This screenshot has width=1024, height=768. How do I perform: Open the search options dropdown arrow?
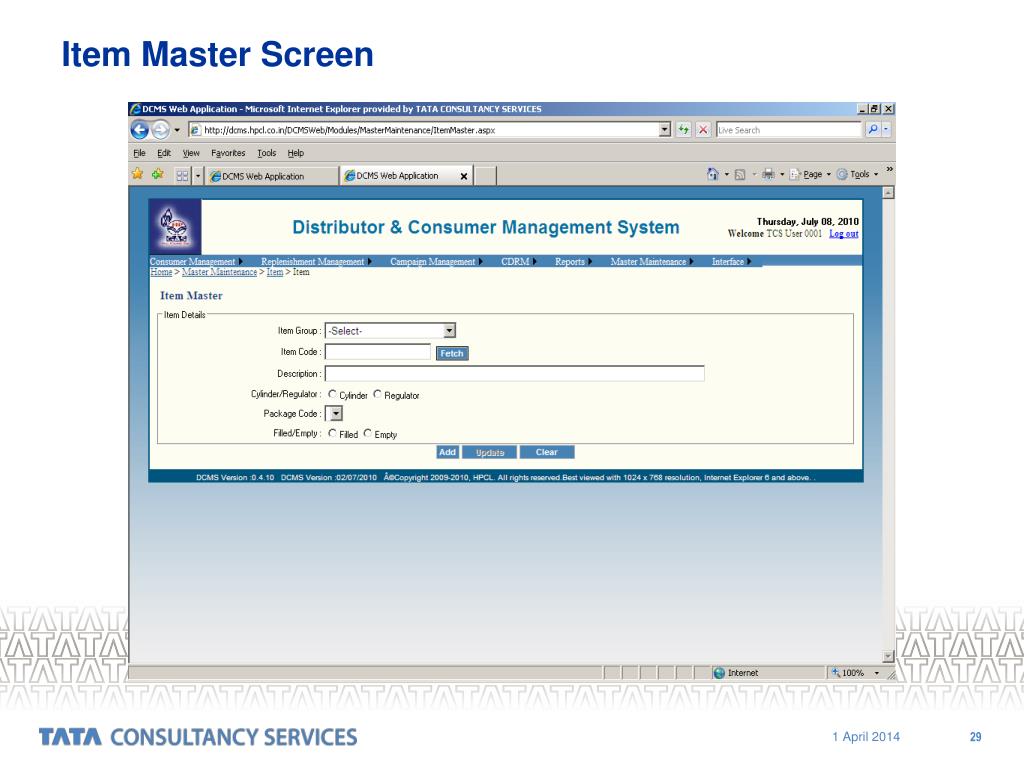pyautogui.click(x=886, y=129)
